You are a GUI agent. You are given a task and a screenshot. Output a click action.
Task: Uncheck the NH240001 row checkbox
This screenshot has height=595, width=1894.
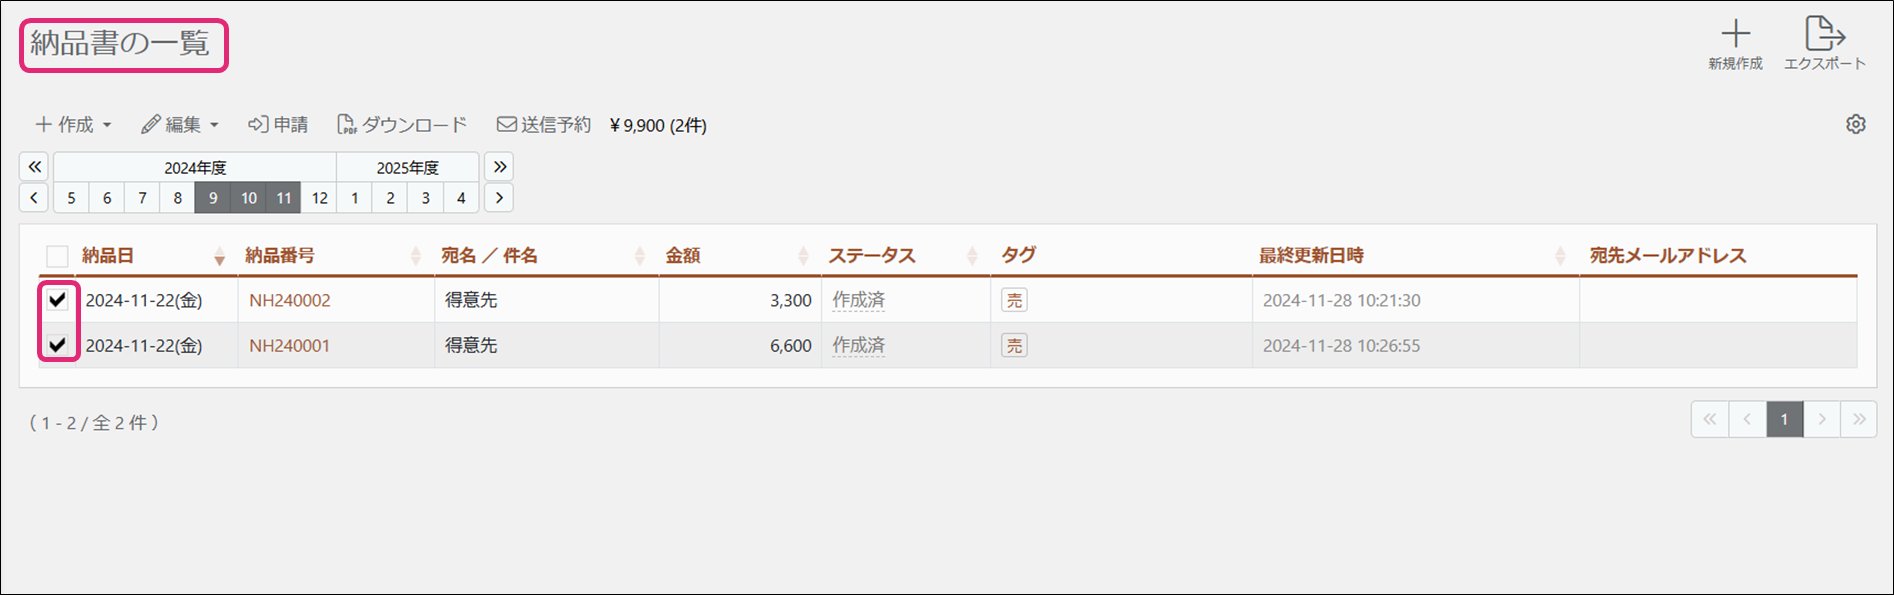(x=58, y=345)
